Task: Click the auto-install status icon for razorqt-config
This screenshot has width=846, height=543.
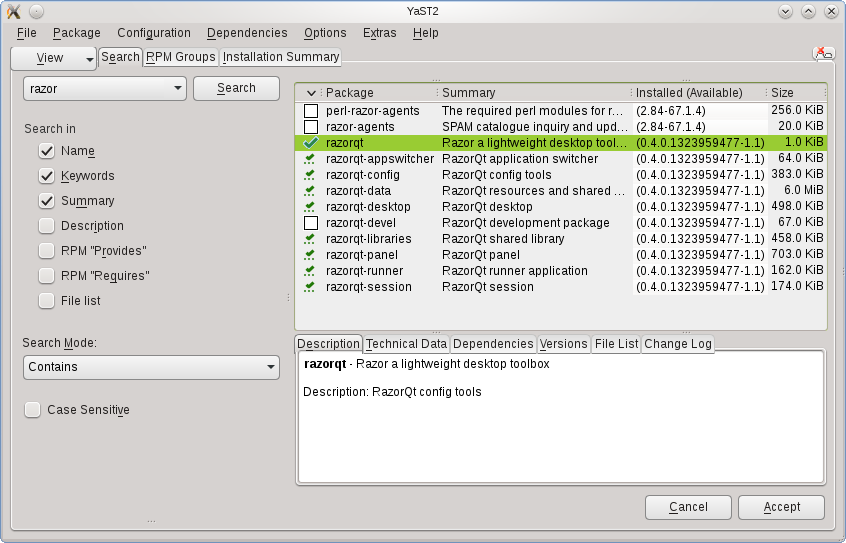Action: (x=310, y=175)
